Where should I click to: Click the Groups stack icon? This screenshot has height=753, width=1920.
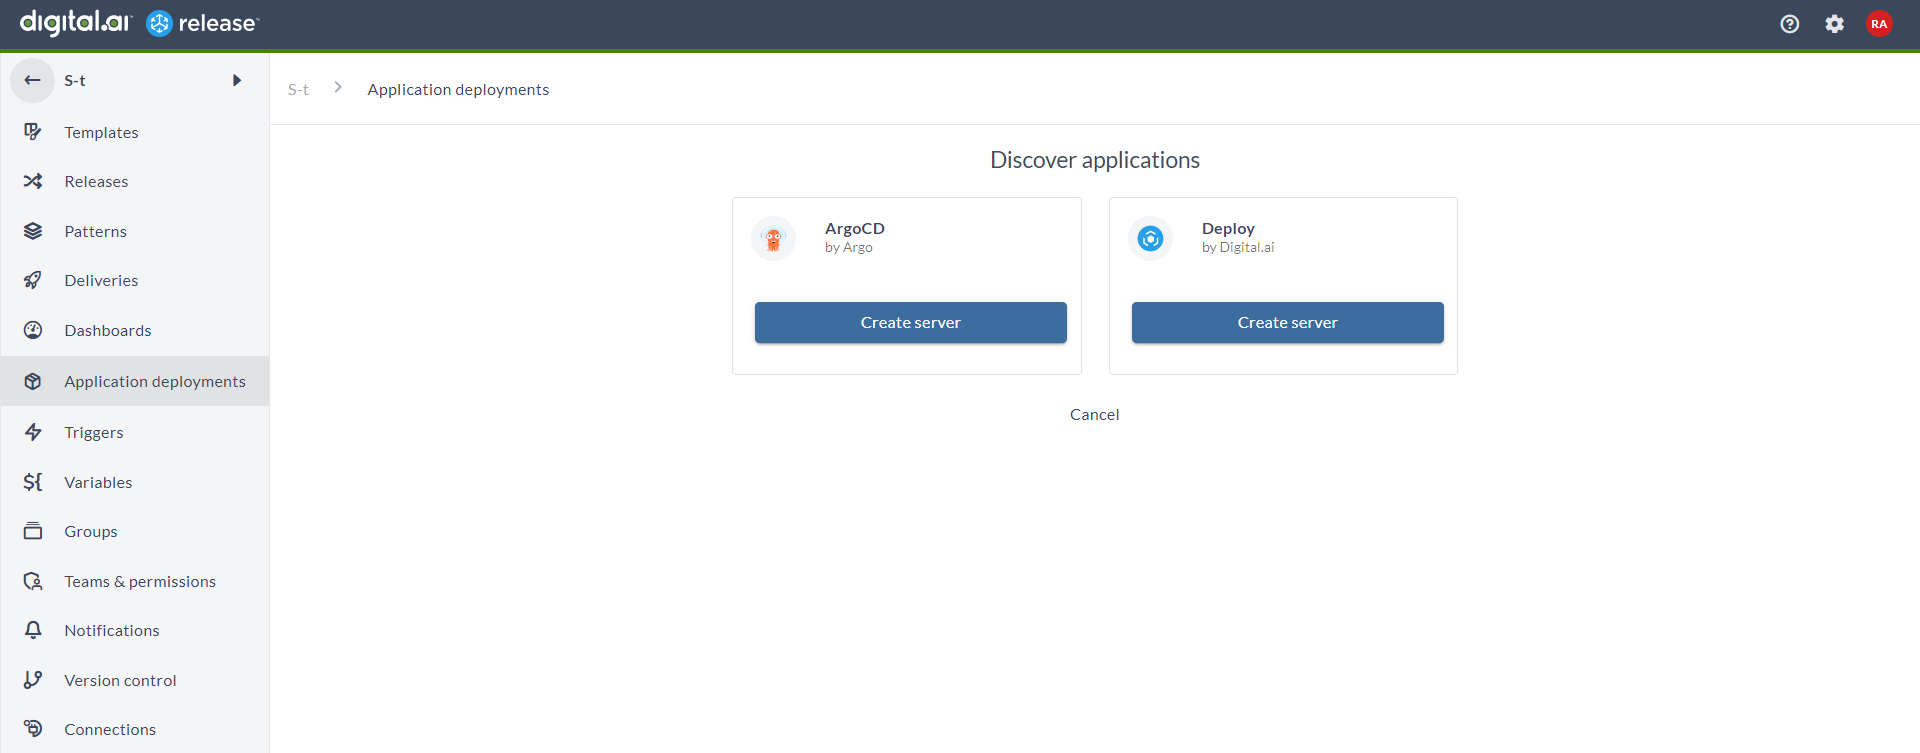(x=33, y=531)
